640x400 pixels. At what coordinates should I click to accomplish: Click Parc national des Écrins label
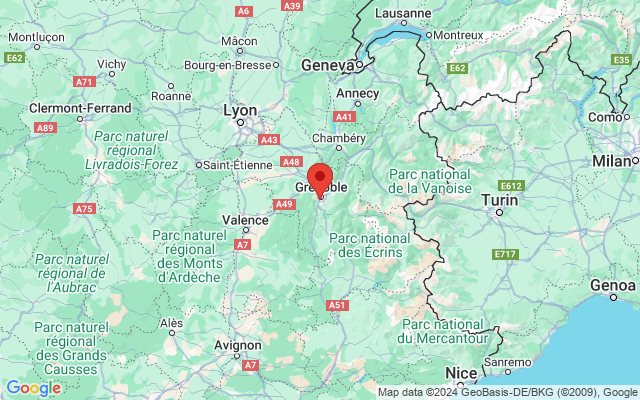point(370,245)
